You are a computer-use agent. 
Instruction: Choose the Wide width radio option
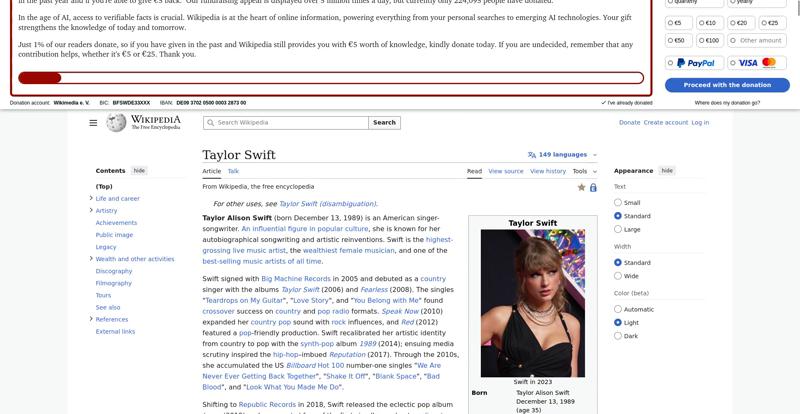pos(618,276)
